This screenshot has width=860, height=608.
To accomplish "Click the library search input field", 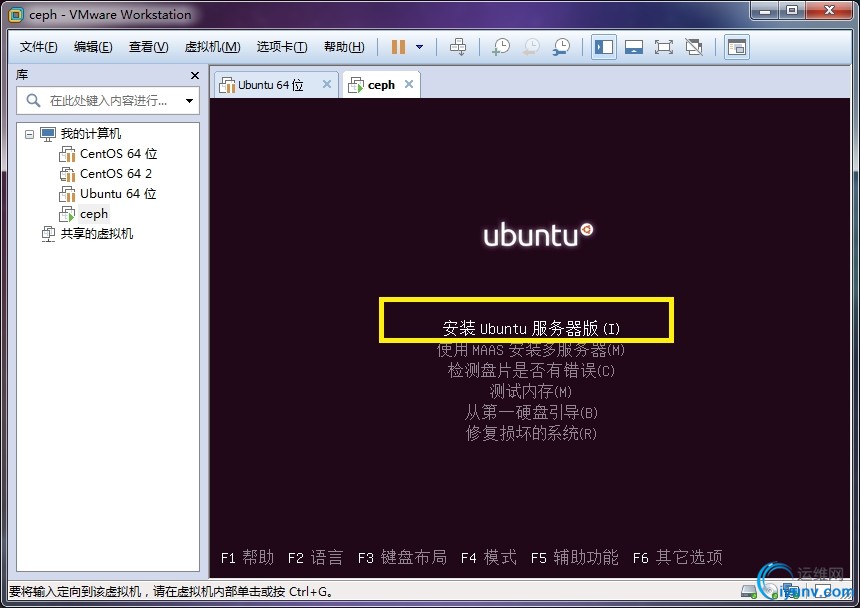I will point(108,101).
